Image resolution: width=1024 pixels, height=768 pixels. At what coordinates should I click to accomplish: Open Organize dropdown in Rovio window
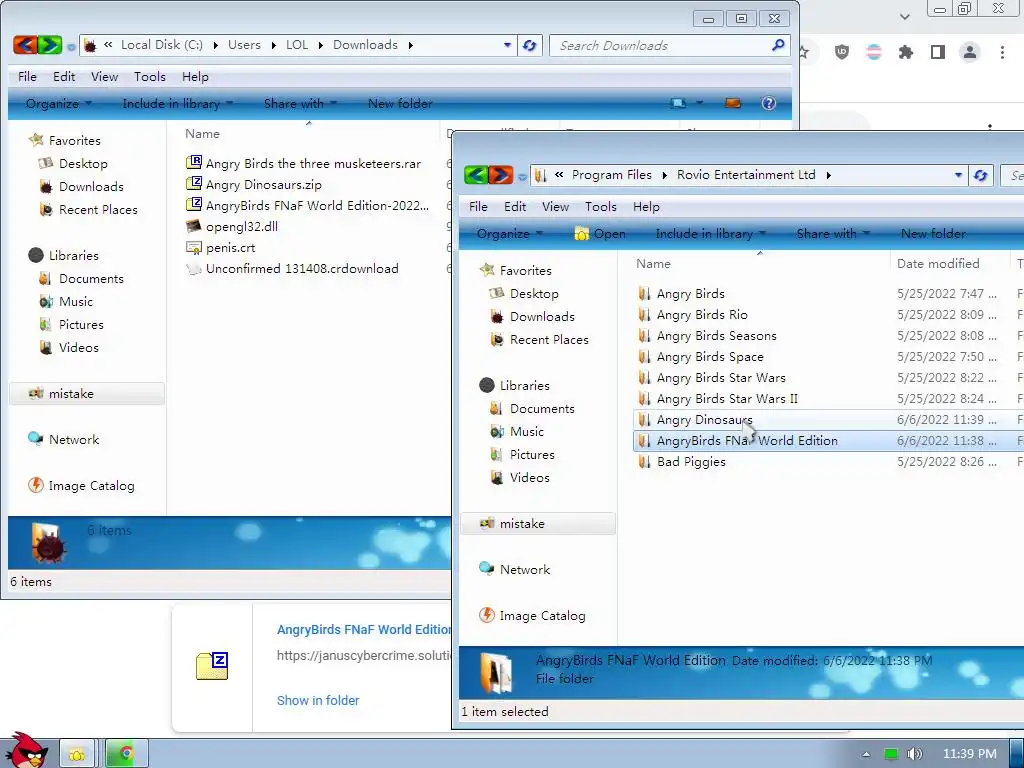point(509,233)
